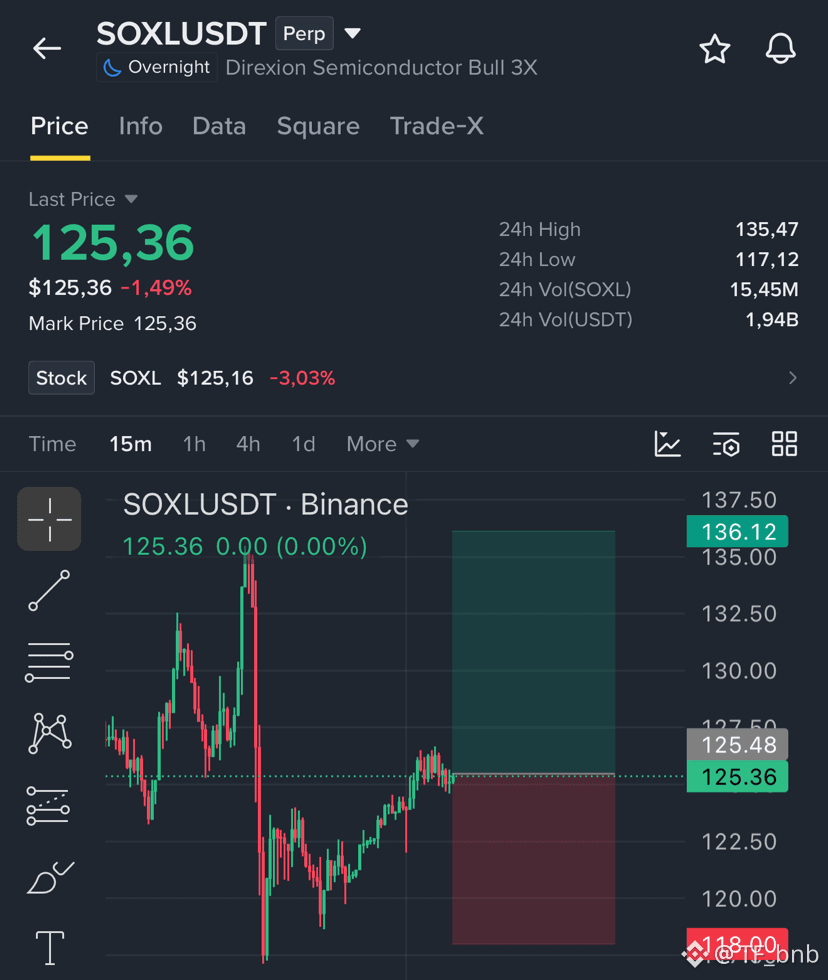Open price alerts with the bell icon

tap(781, 48)
